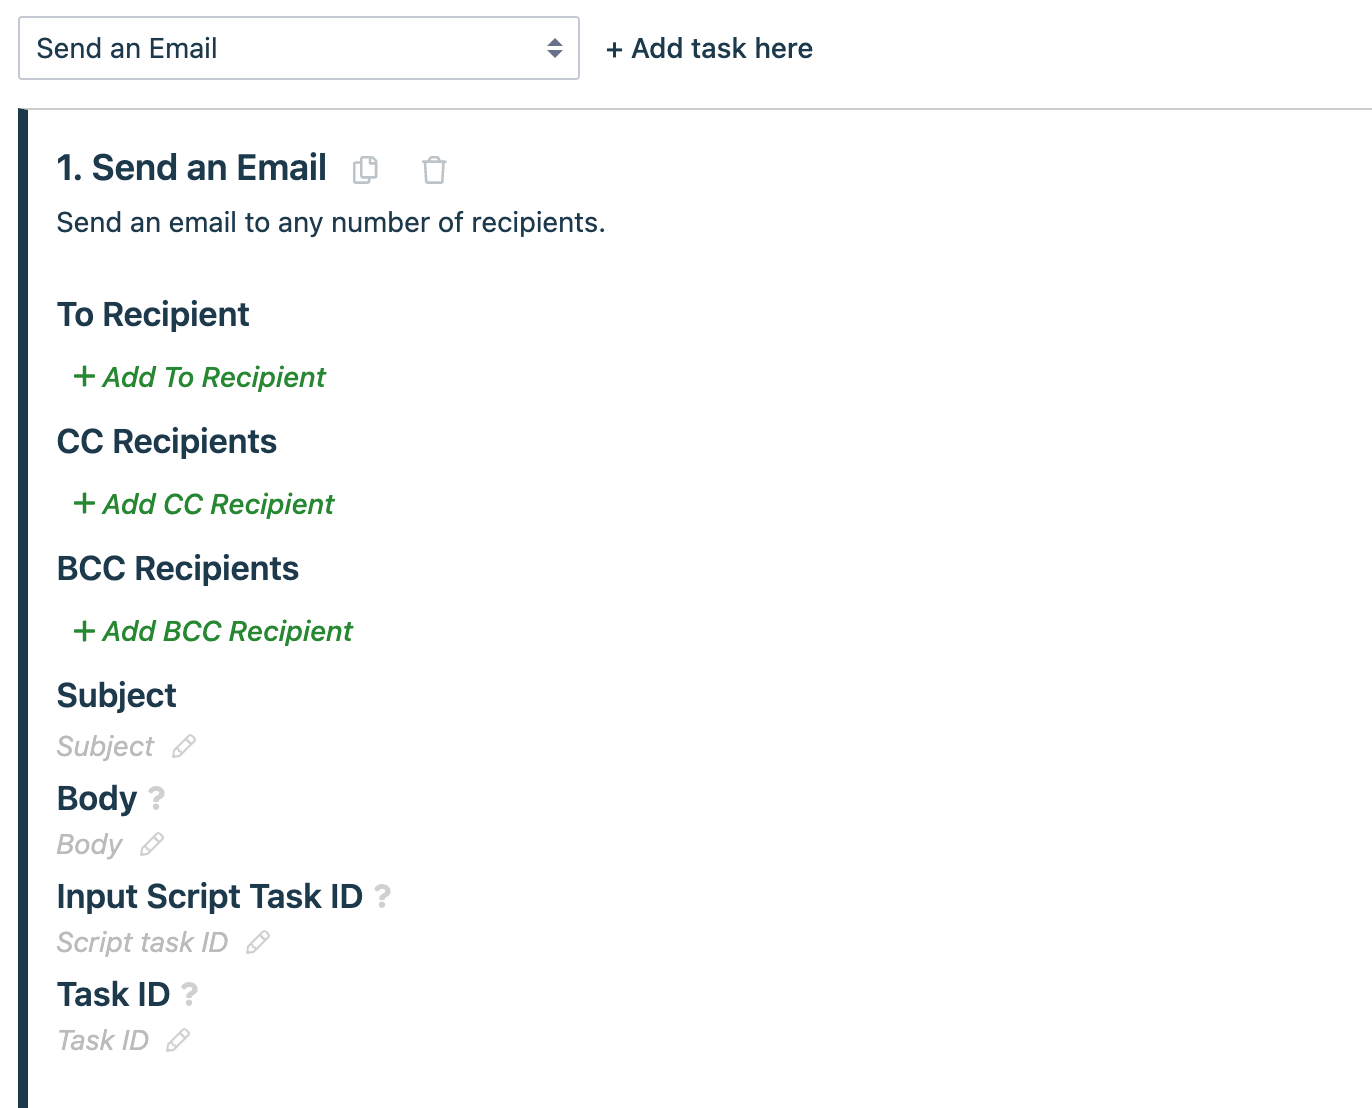Edit Body with pencil icon
This screenshot has width=1372, height=1108.
152,844
